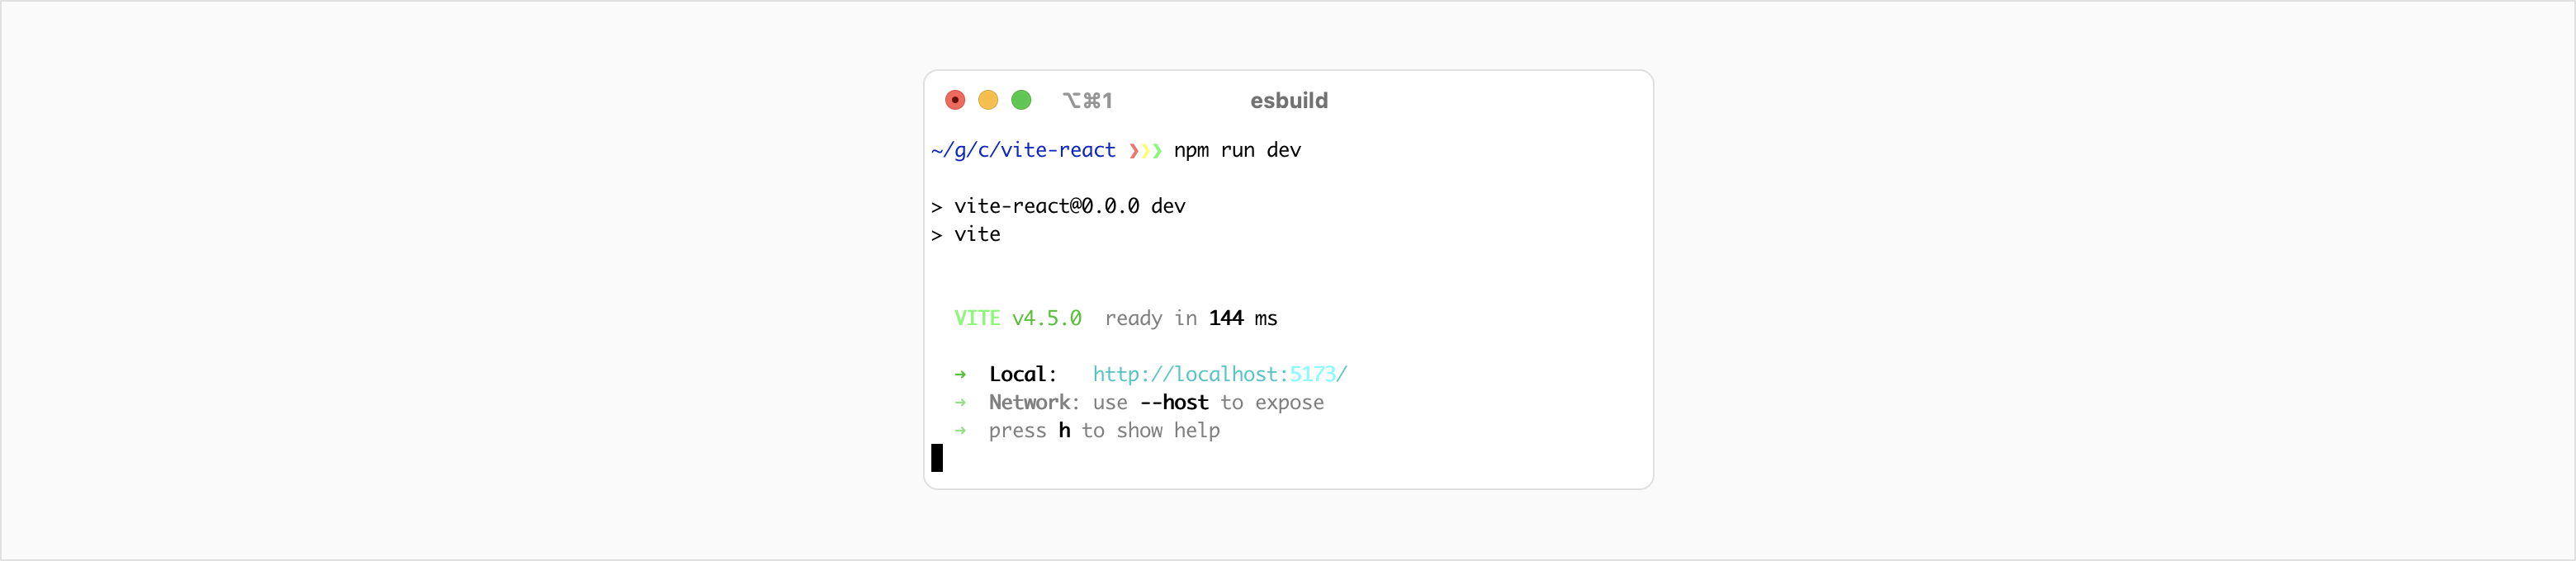Click the green zoom window button
This screenshot has width=2576, height=561.
(1021, 100)
